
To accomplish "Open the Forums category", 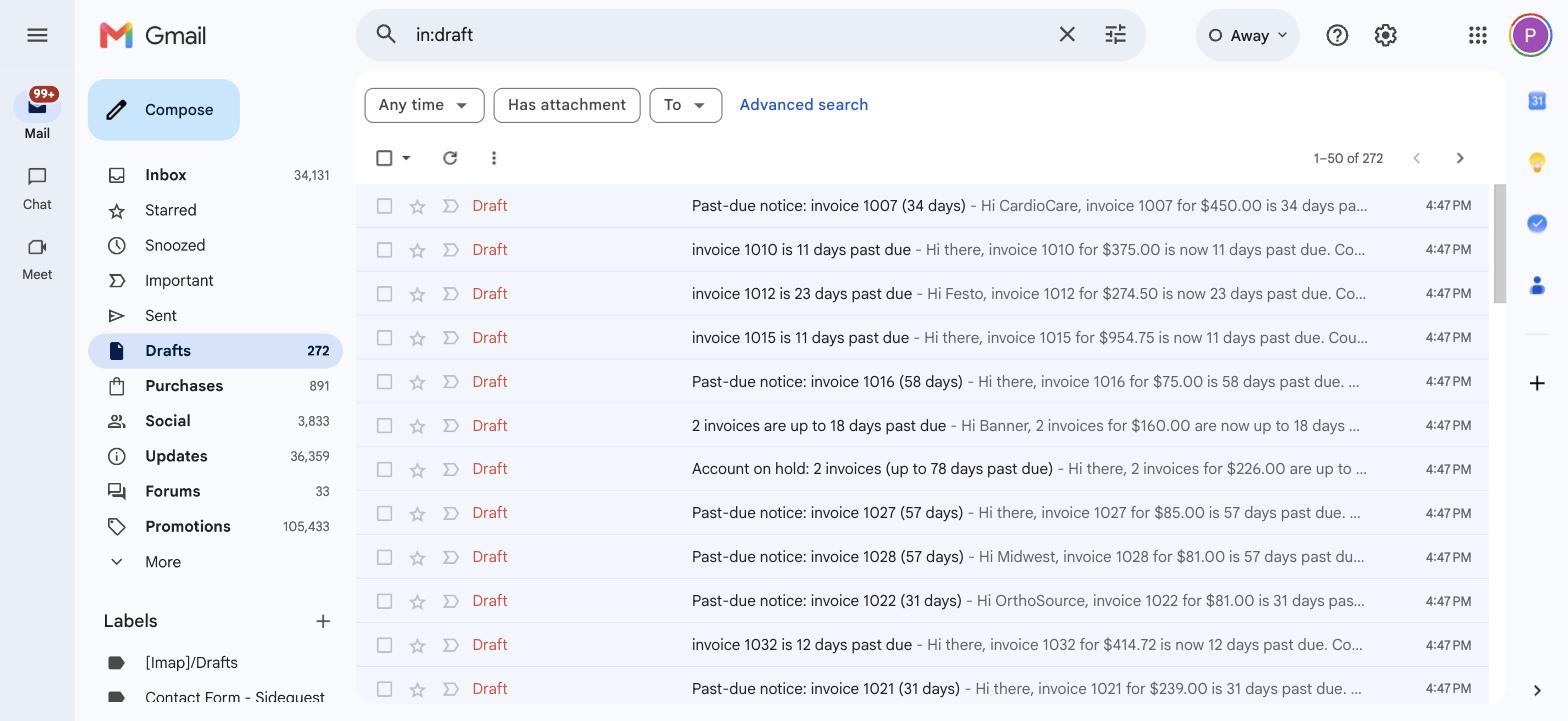I will click(x=215, y=491).
